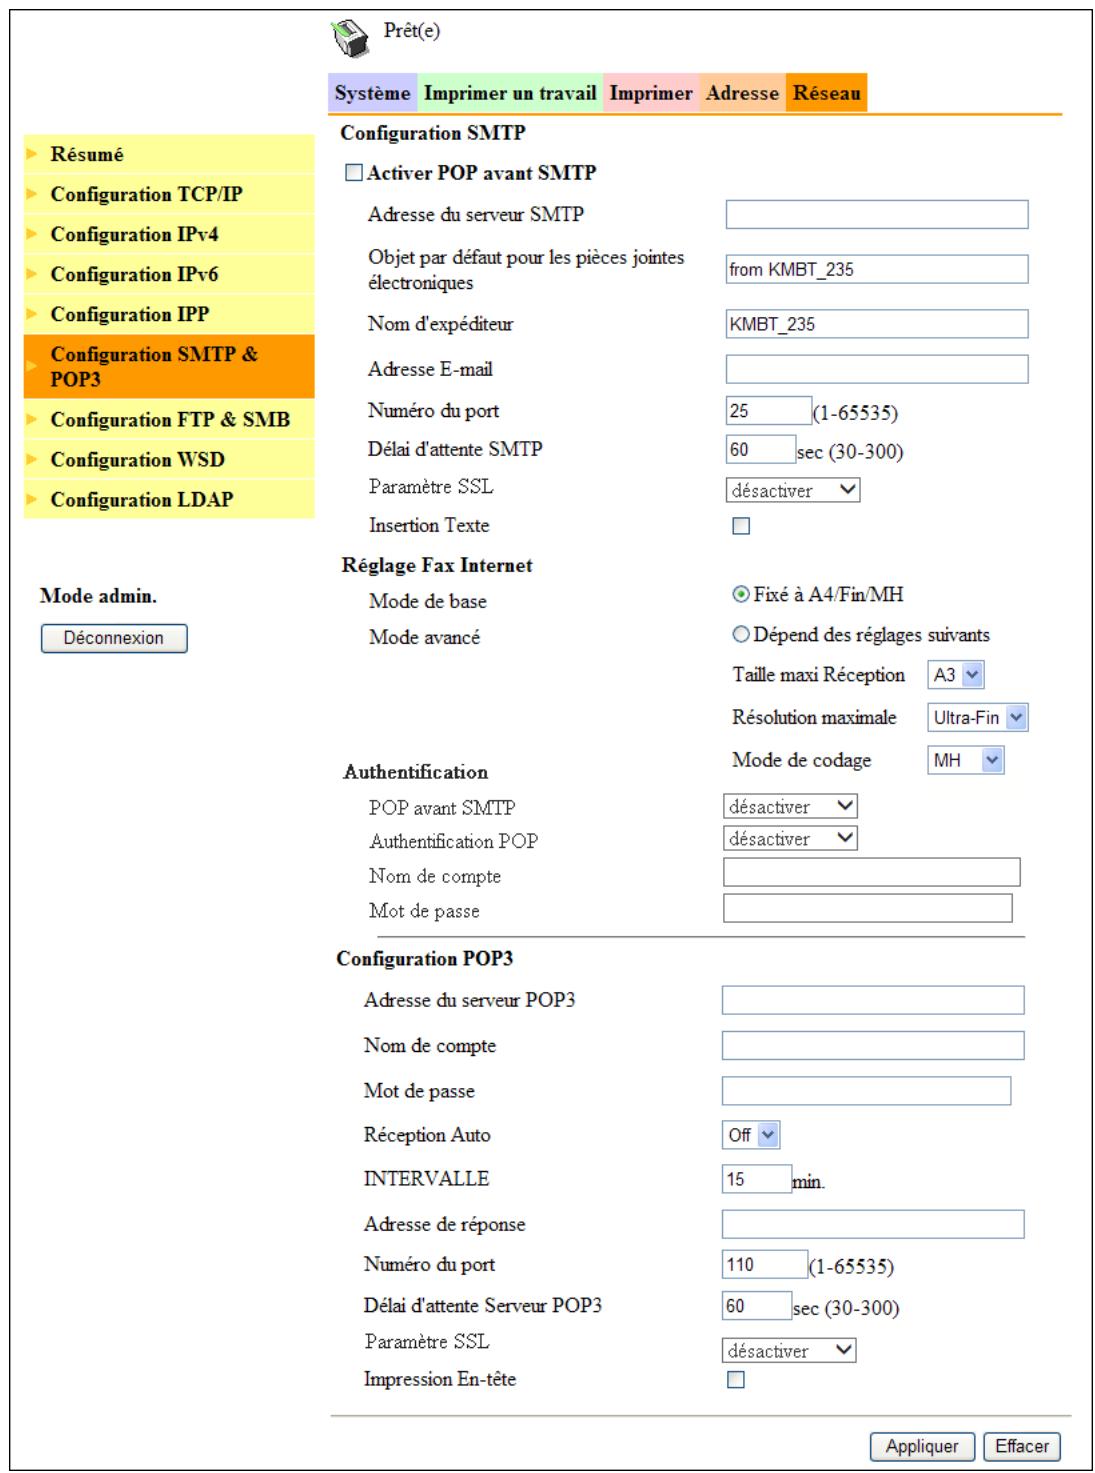The image size is (1095, 1473).
Task: Click the printer status icon
Action: [x=350, y=38]
